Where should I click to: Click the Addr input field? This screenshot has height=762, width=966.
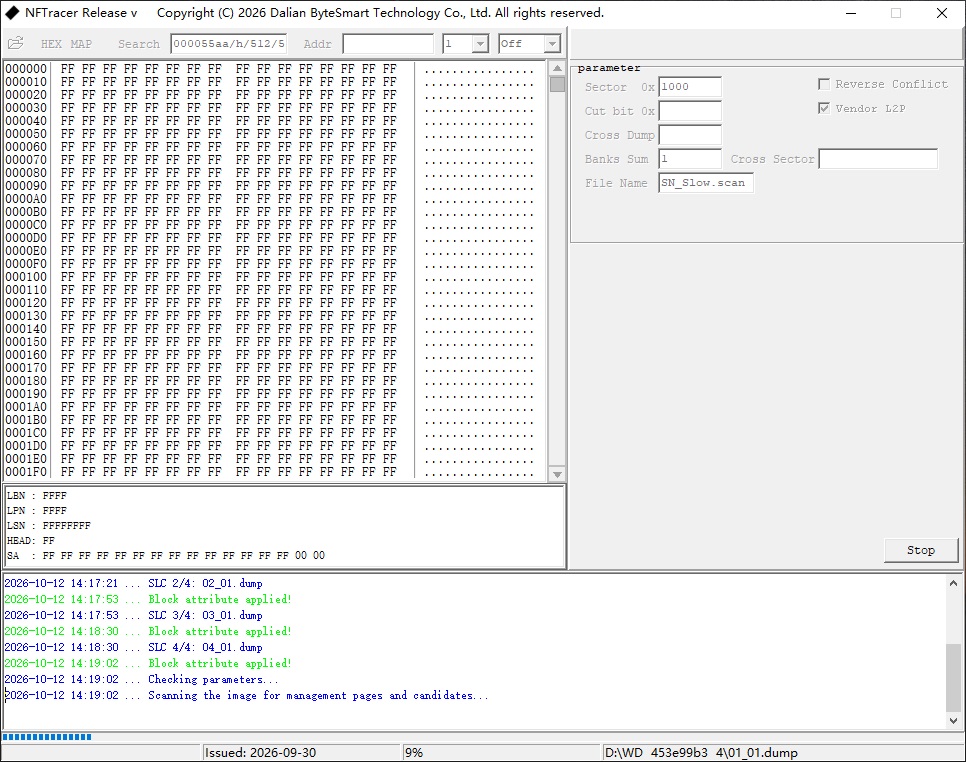pyautogui.click(x=388, y=44)
